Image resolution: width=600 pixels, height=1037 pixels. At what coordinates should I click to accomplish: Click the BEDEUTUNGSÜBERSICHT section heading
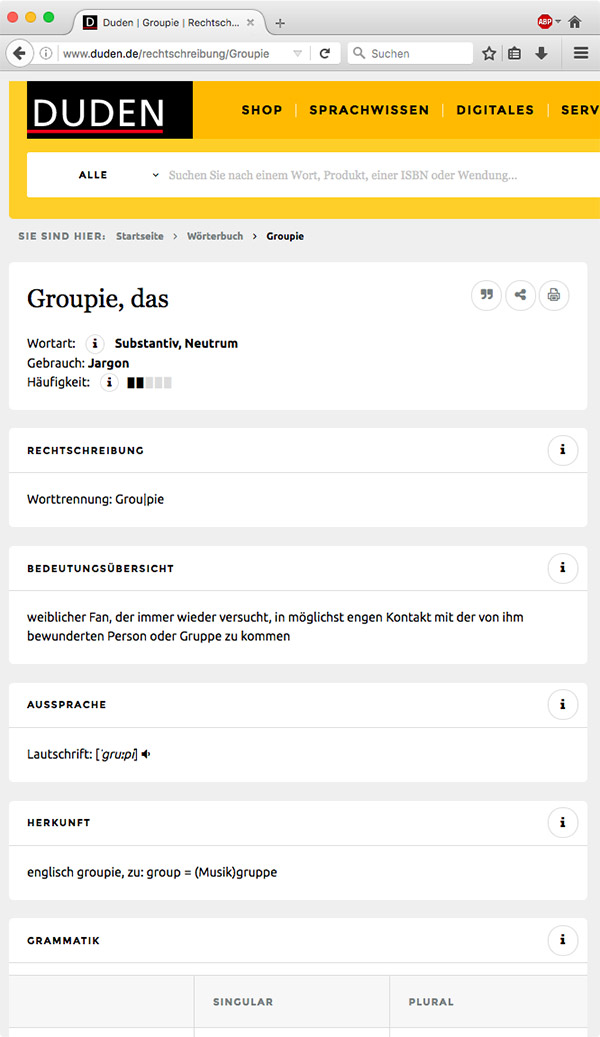click(x=101, y=568)
